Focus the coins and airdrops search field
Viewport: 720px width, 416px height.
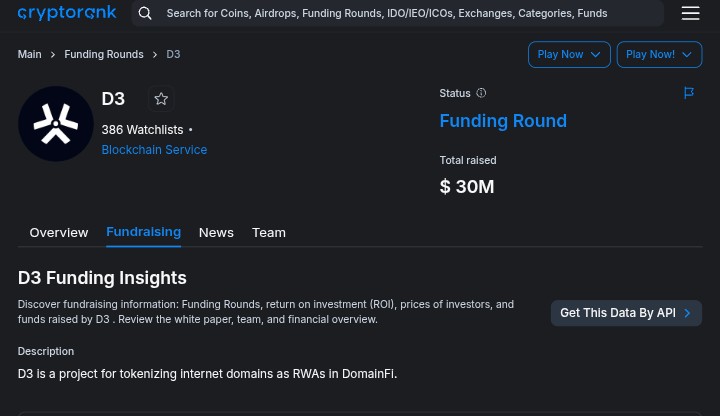397,13
